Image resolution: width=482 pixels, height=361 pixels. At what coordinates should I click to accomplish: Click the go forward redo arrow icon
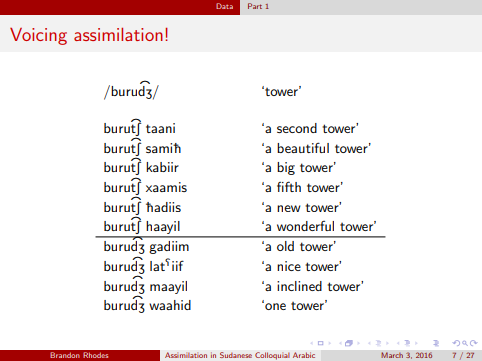click(473, 343)
